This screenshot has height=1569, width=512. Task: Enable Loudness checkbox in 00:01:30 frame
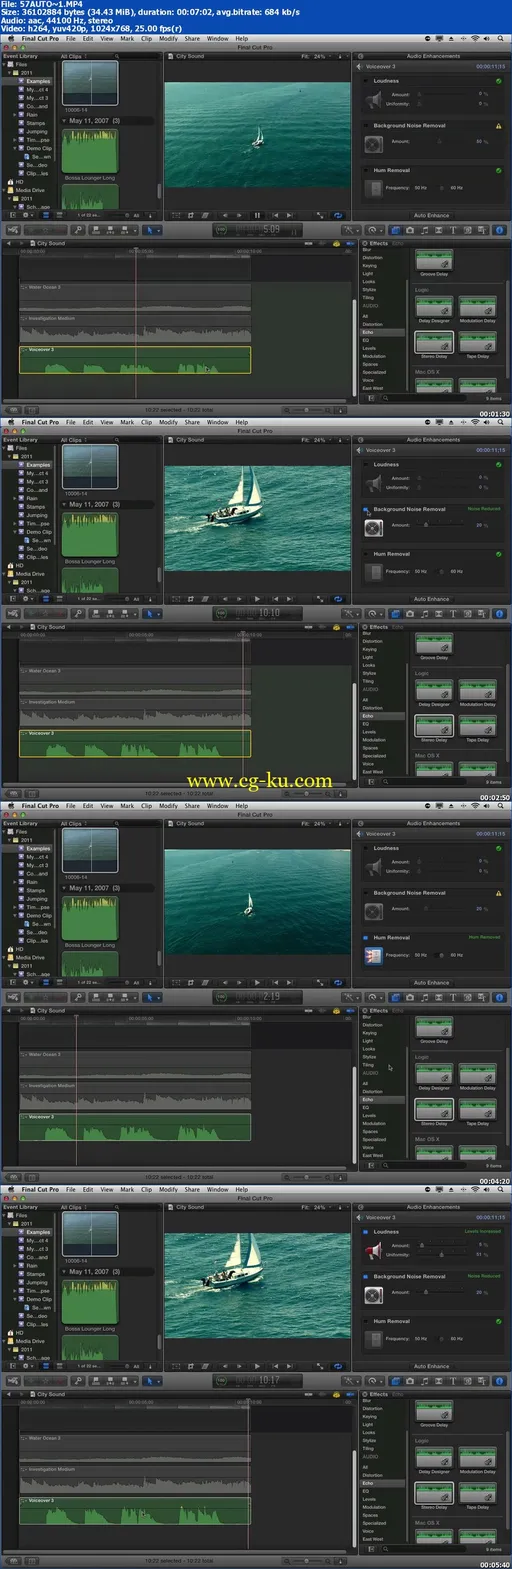point(366,81)
